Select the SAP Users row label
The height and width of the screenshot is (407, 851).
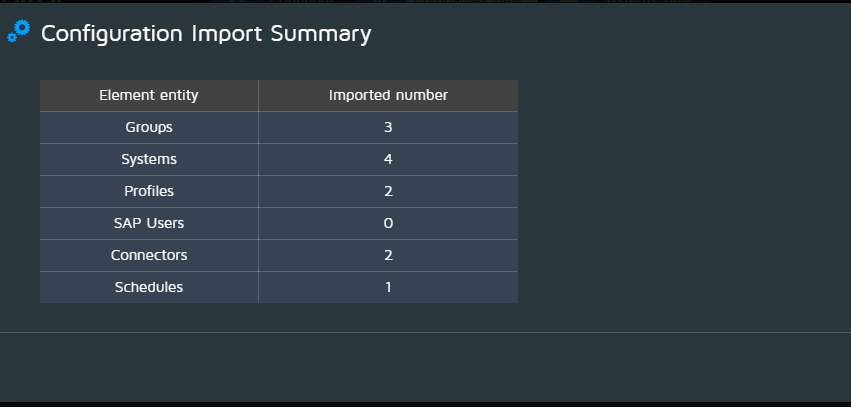click(x=149, y=224)
